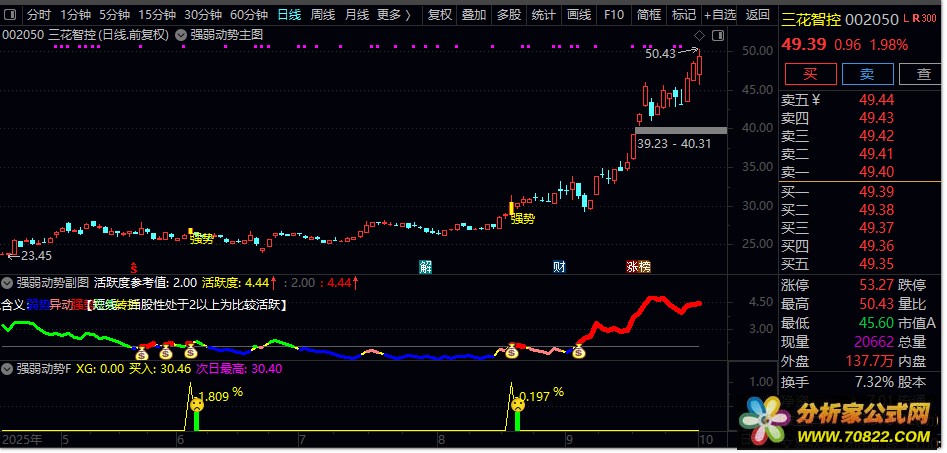Toggle the panel icon beside the diamond icon

pyautogui.click(x=717, y=36)
